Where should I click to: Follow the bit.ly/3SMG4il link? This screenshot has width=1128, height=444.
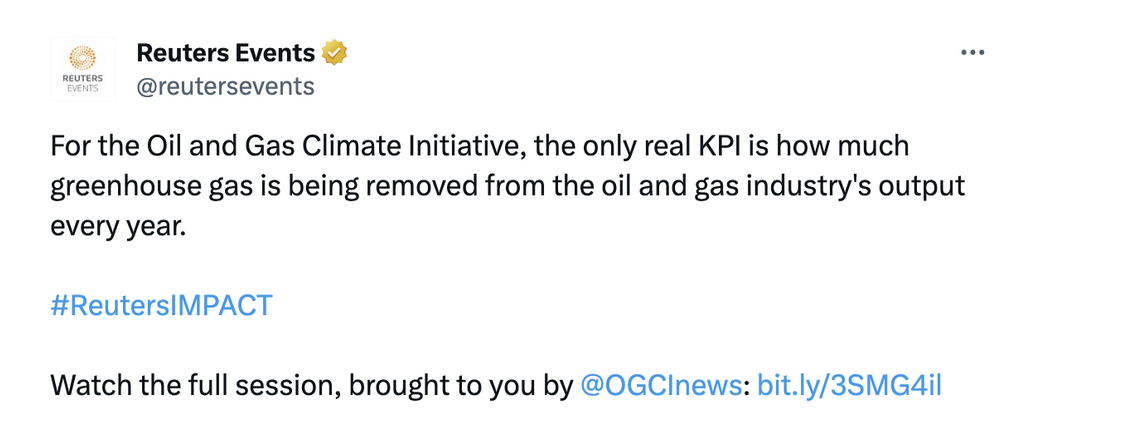point(850,385)
